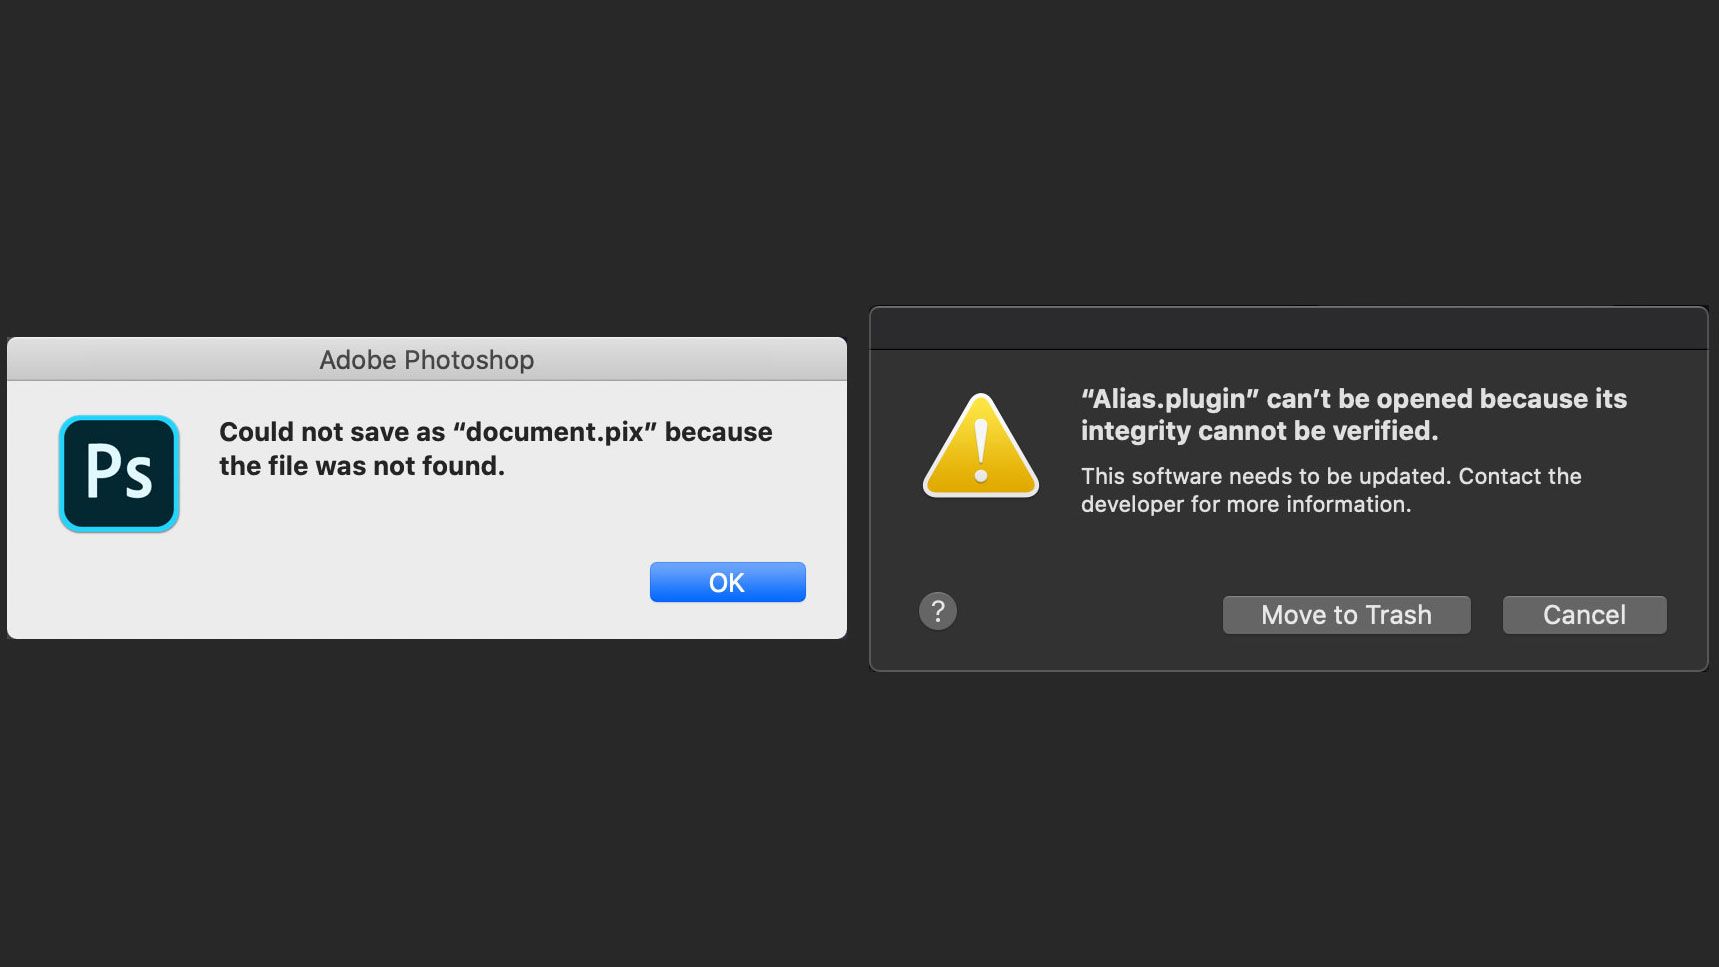The width and height of the screenshot is (1719, 967).
Task: Click the Adobe Photoshop title bar
Action: click(x=426, y=360)
